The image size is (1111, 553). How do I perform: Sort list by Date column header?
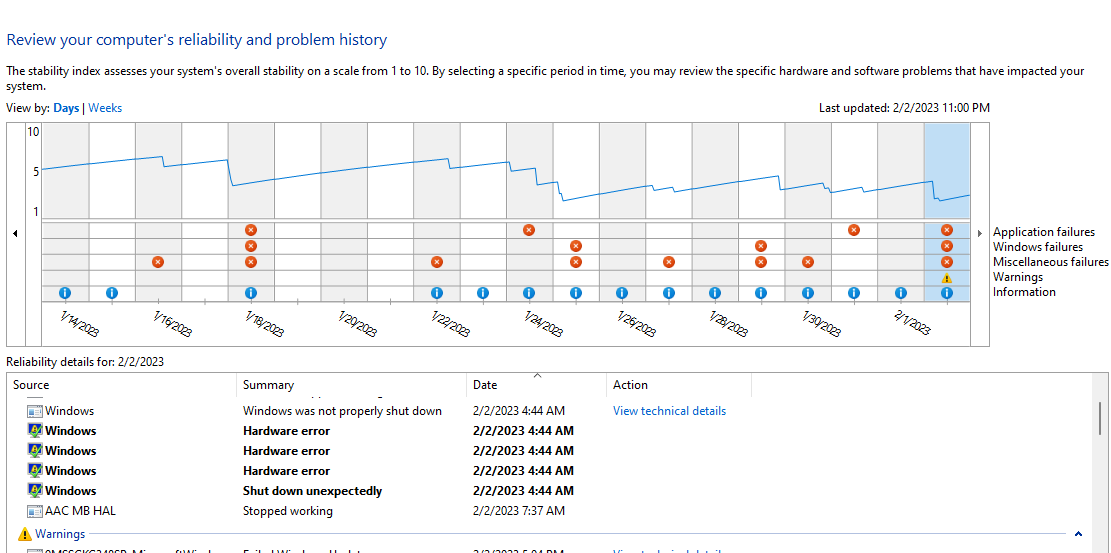pos(536,385)
